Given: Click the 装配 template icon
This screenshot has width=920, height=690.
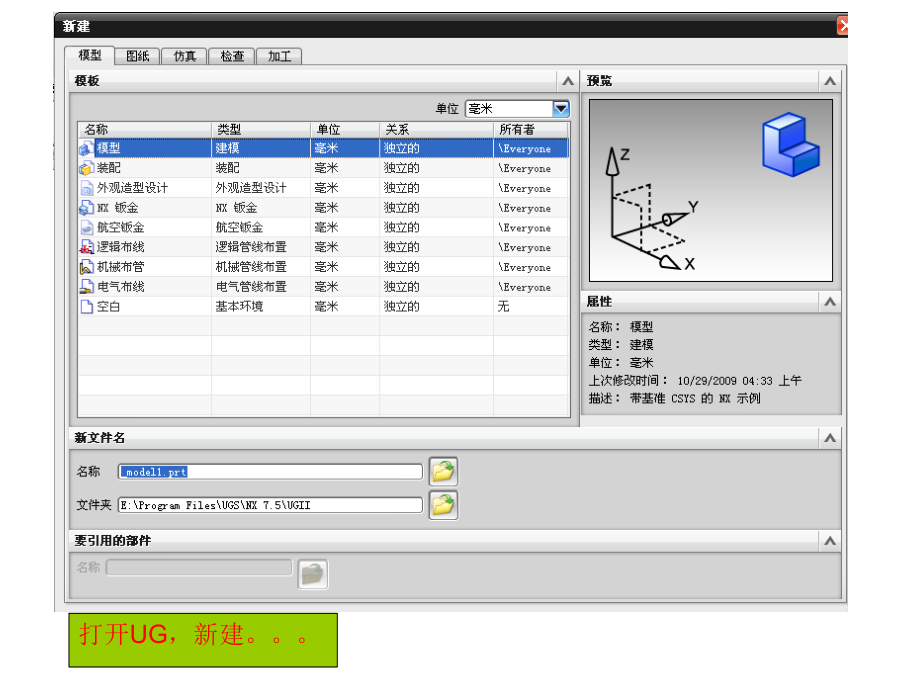Looking at the screenshot, I should [x=86, y=168].
